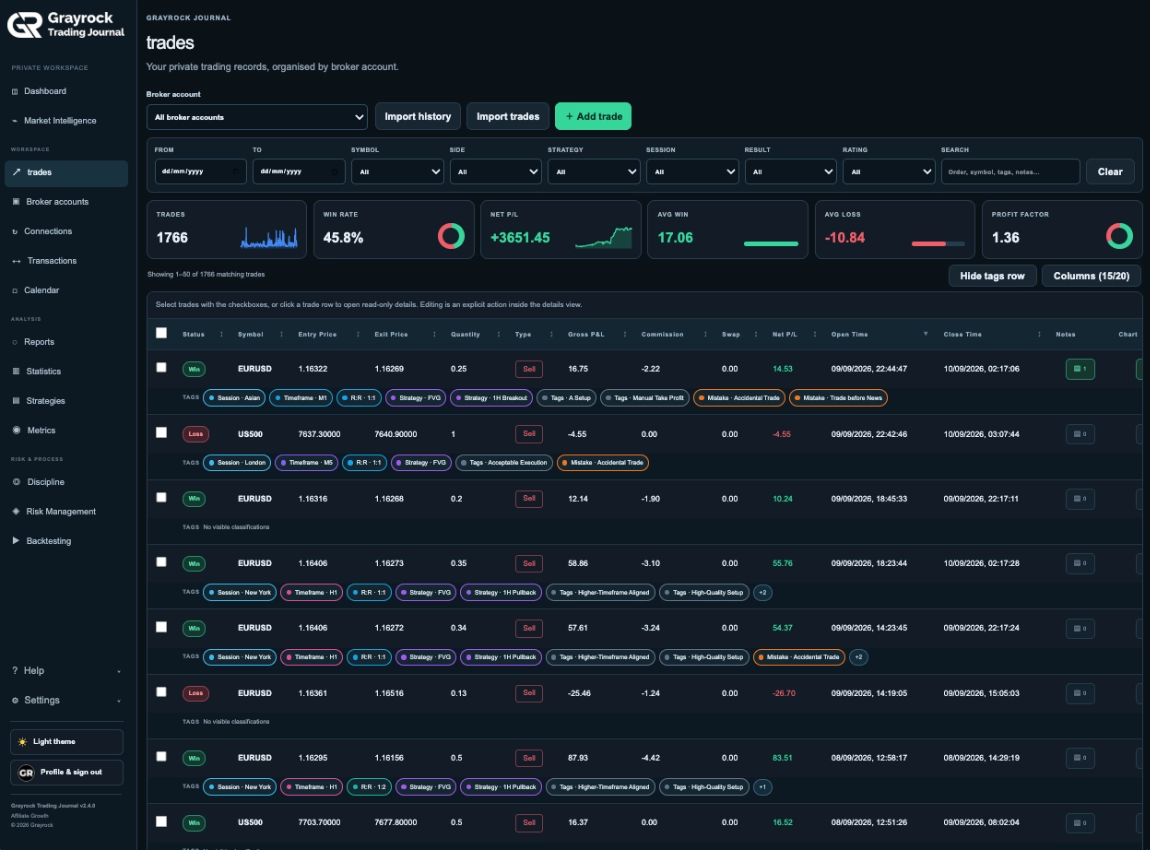Check the EURUSD trade with net 14.53
Image resolution: width=1150 pixels, height=850 pixels.
[x=161, y=367]
